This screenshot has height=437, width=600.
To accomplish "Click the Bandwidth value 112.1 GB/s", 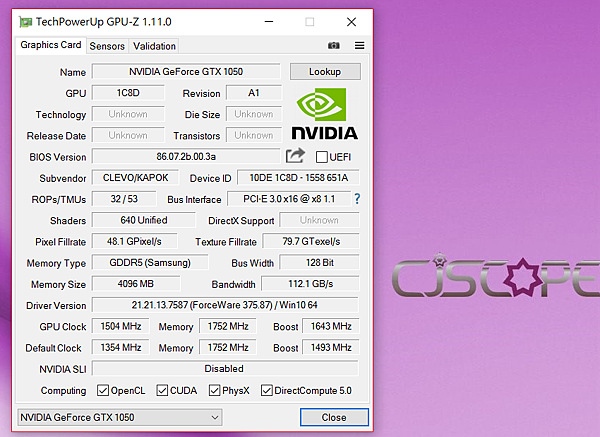I will tap(310, 284).
